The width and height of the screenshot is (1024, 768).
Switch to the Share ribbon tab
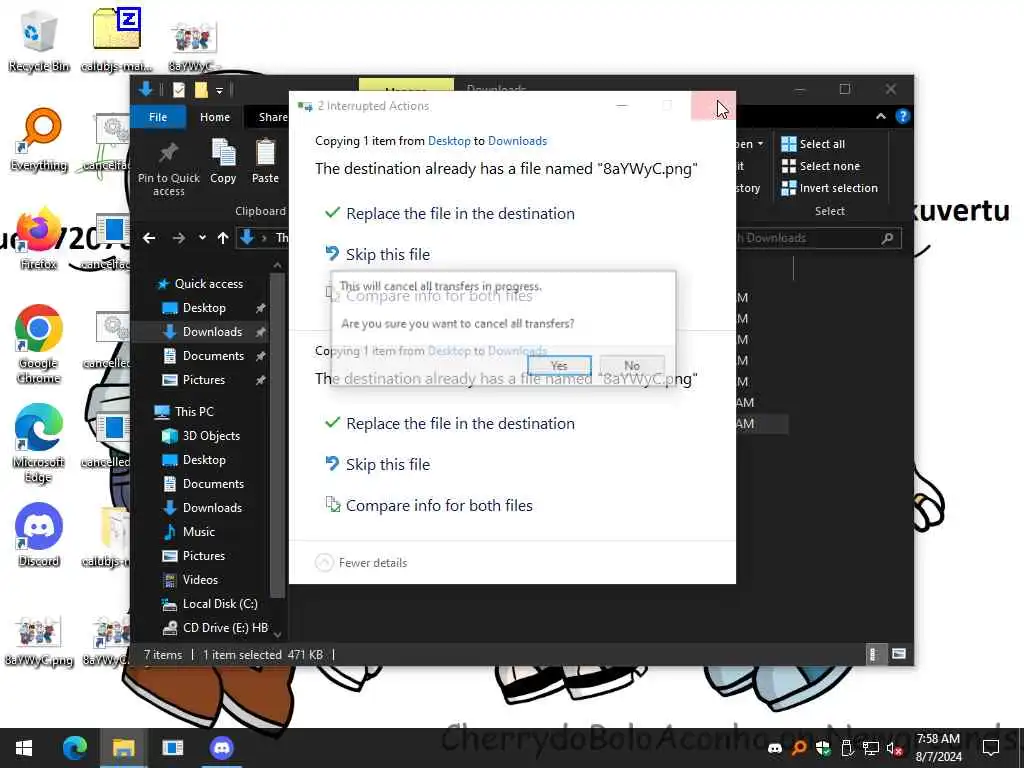pyautogui.click(x=272, y=117)
